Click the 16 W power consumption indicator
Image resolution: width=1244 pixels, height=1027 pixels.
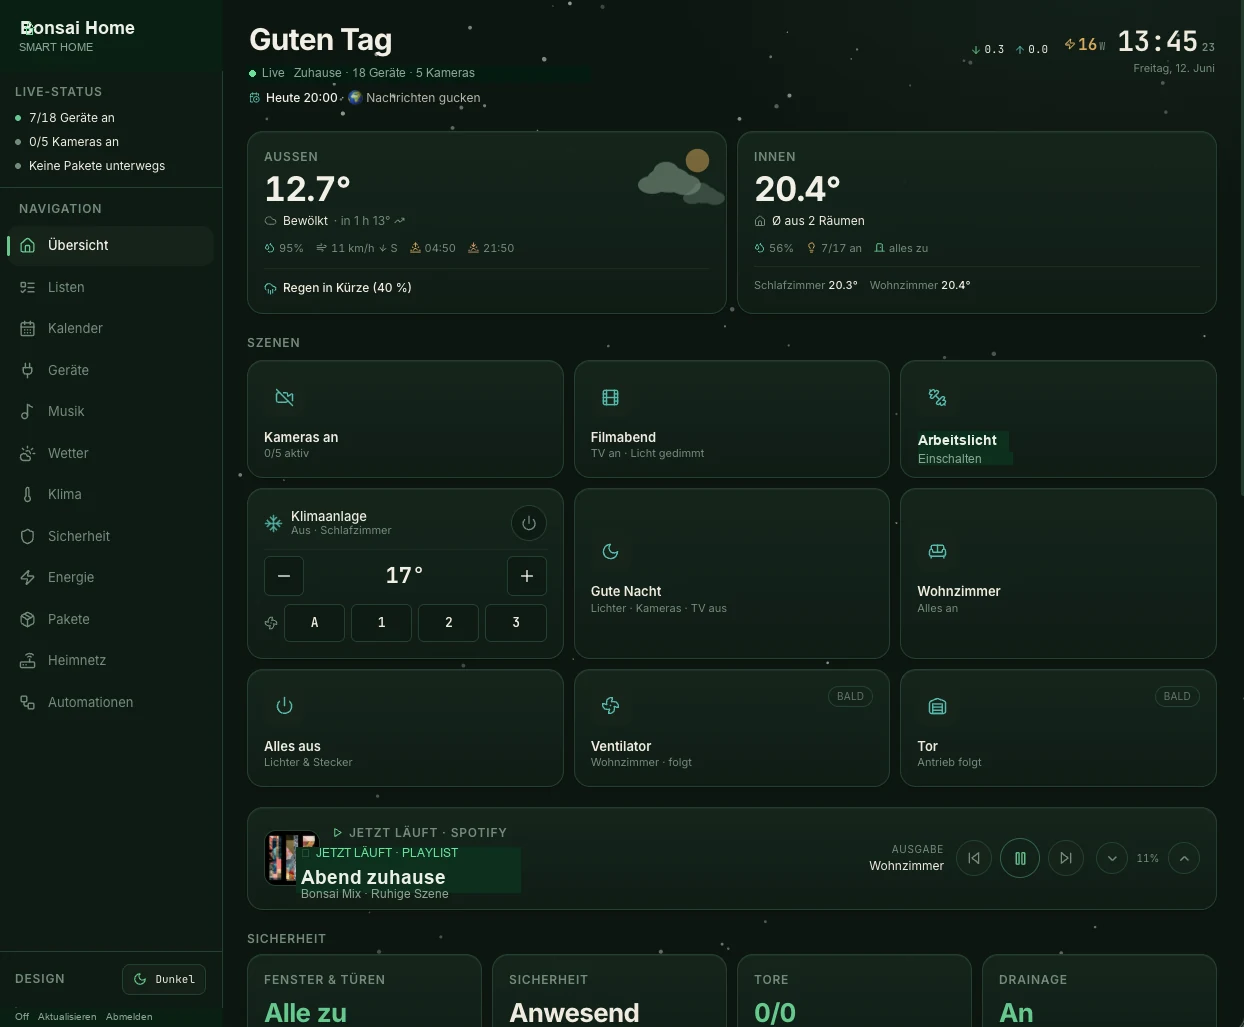(x=1085, y=45)
